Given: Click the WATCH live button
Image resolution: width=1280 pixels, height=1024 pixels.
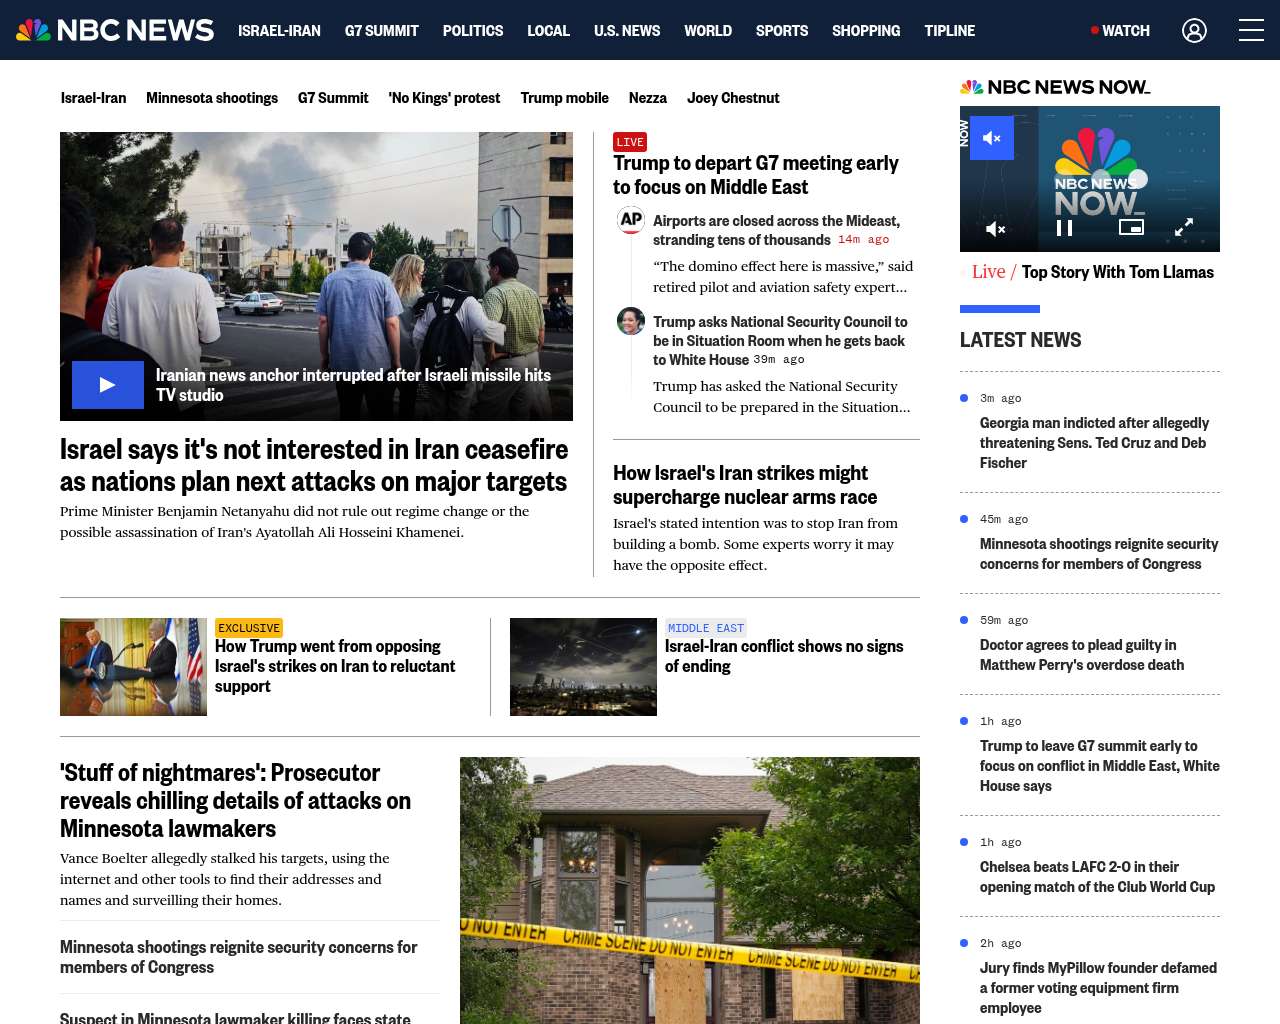Looking at the screenshot, I should point(1121,31).
